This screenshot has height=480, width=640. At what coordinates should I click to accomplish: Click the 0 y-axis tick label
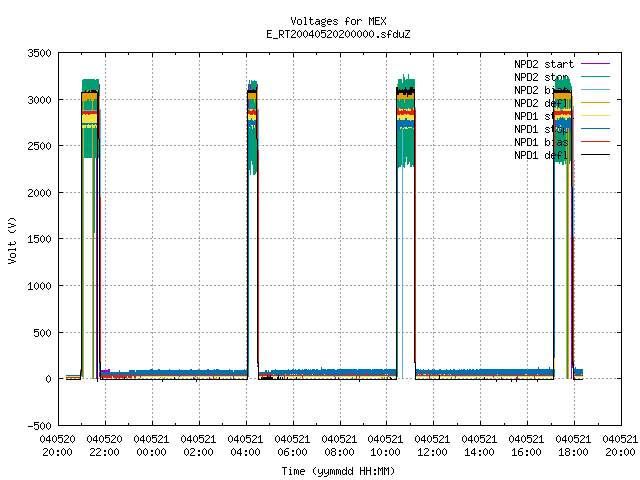pyautogui.click(x=49, y=379)
